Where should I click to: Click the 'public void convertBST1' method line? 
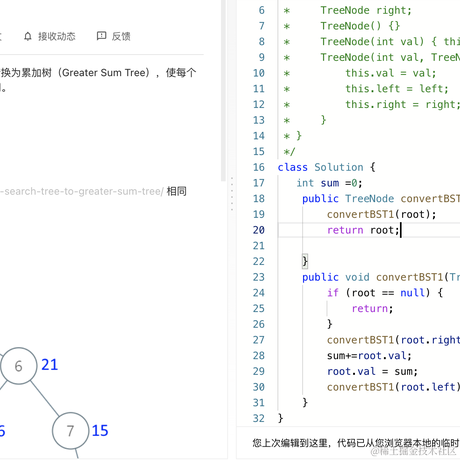pyautogui.click(x=381, y=277)
